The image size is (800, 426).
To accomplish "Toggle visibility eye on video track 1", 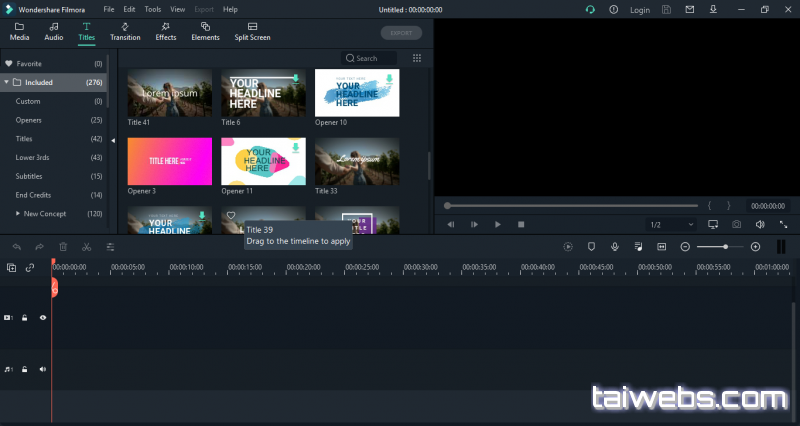I will 43,317.
